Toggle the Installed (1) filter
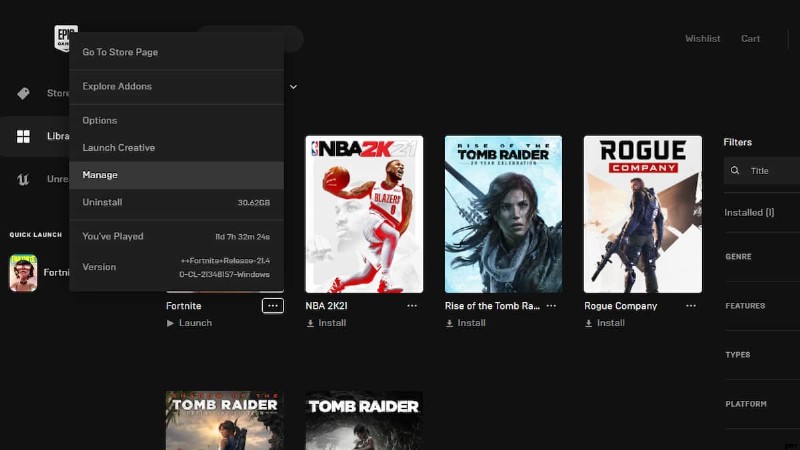This screenshot has width=800, height=450. coord(749,212)
